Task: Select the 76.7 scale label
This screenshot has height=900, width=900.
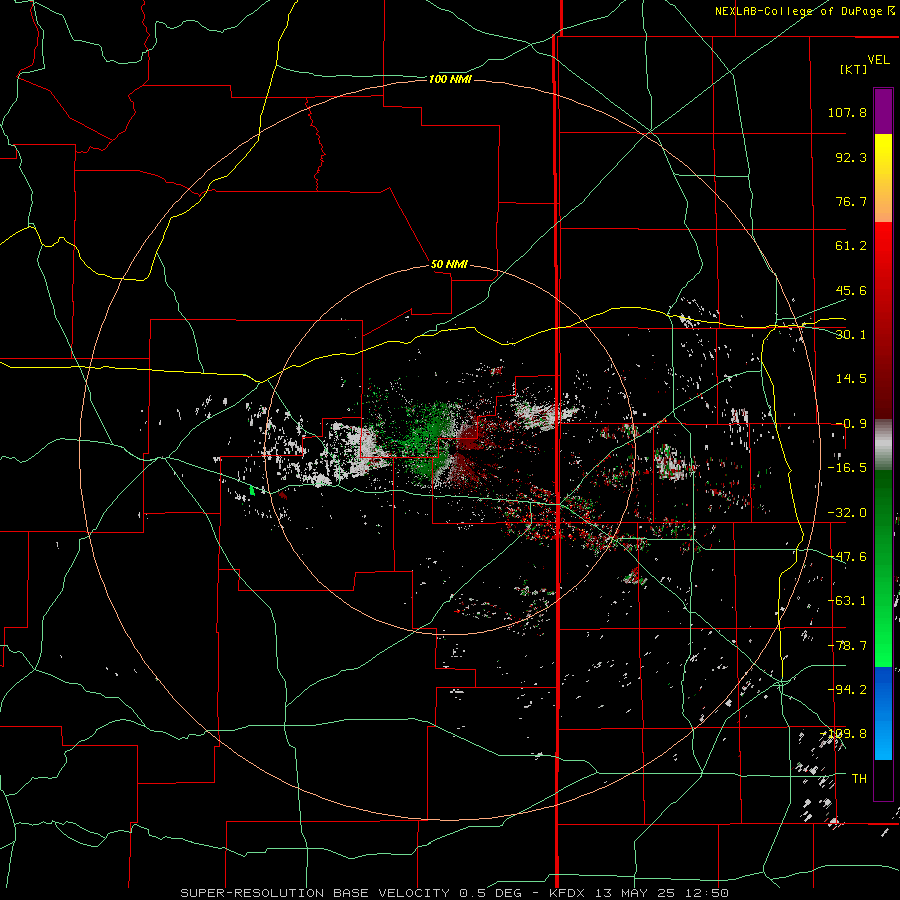Action: click(851, 201)
